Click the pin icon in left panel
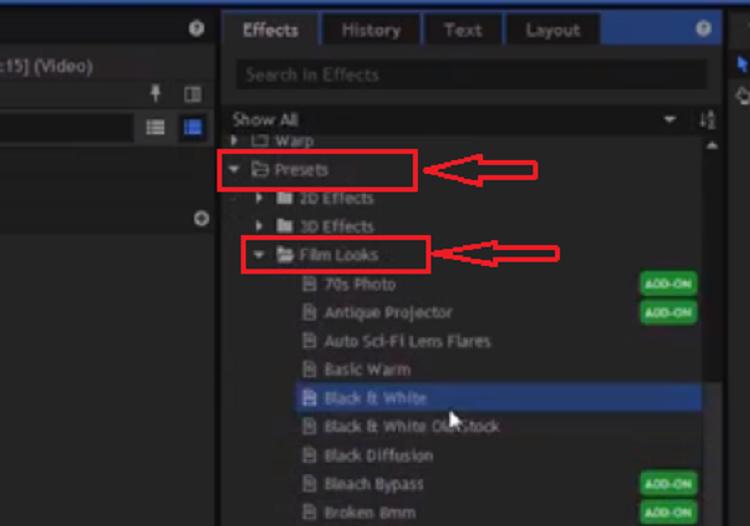The height and width of the screenshot is (526, 750). pos(155,94)
